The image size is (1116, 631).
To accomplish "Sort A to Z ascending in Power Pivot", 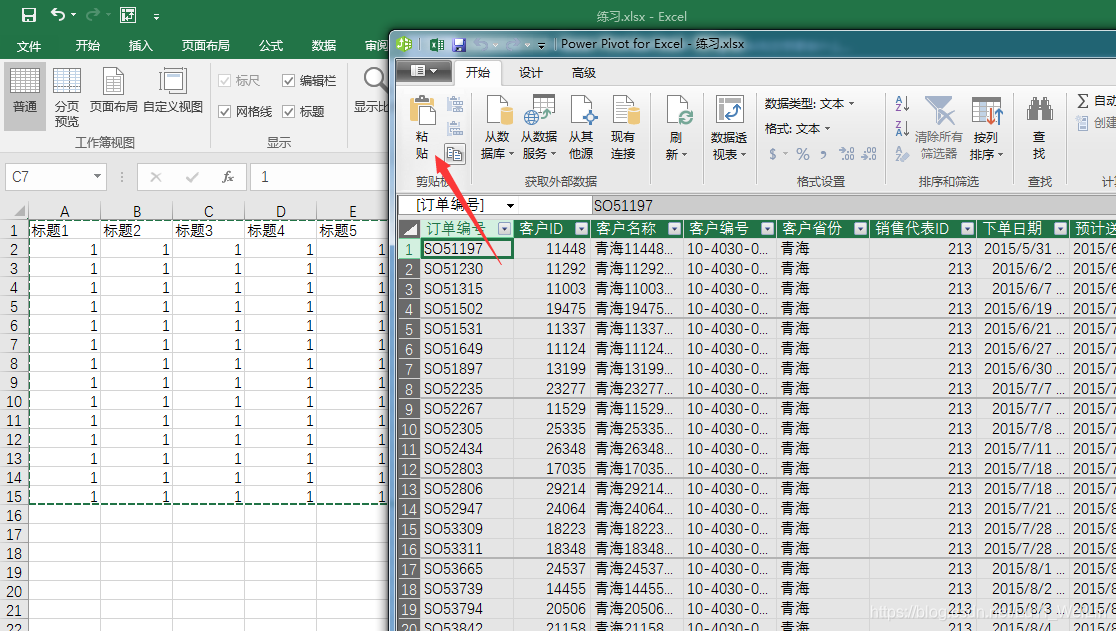I will 902,104.
